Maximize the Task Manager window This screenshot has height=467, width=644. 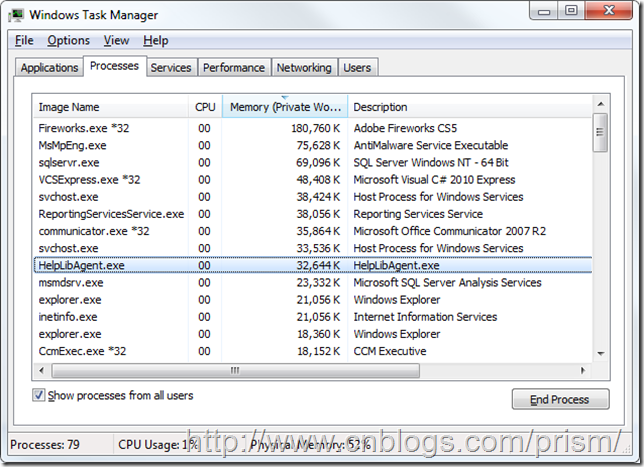[571, 11]
